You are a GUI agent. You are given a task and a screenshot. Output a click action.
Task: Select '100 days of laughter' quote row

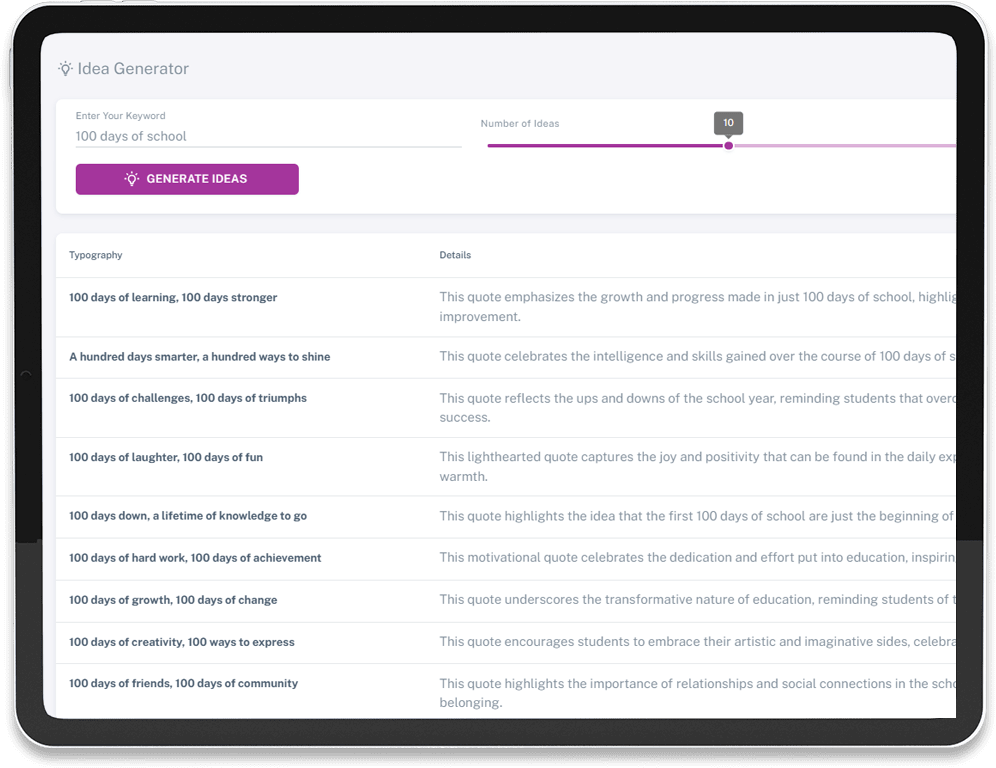pos(166,457)
